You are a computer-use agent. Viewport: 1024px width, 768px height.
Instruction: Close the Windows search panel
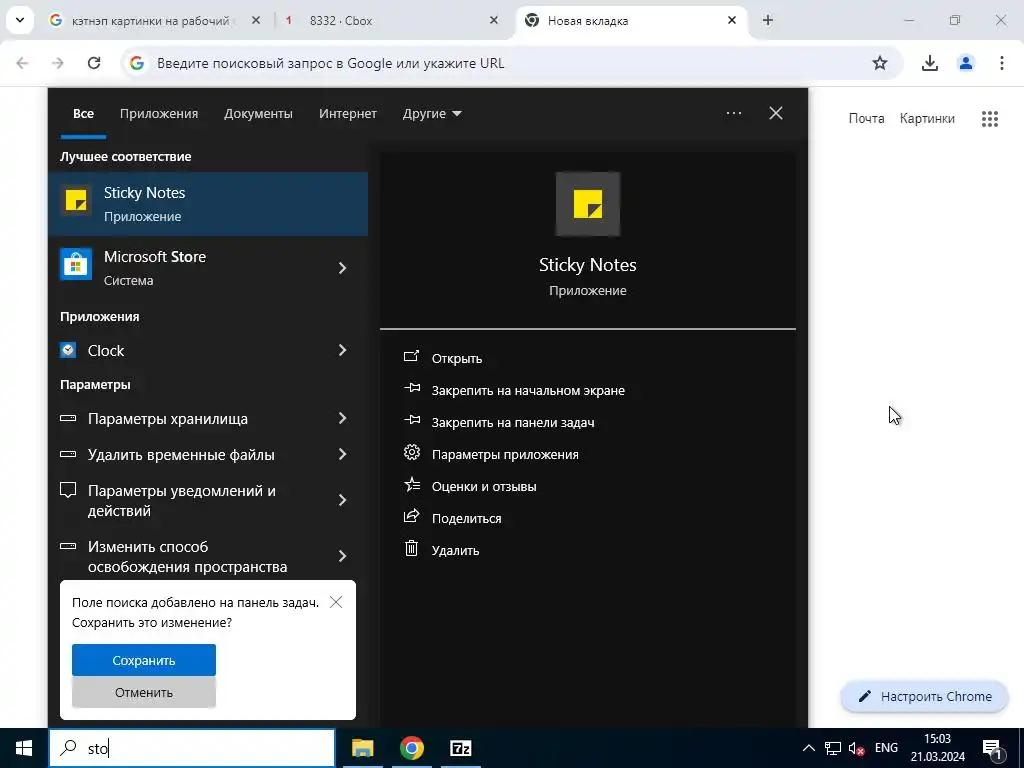(776, 113)
